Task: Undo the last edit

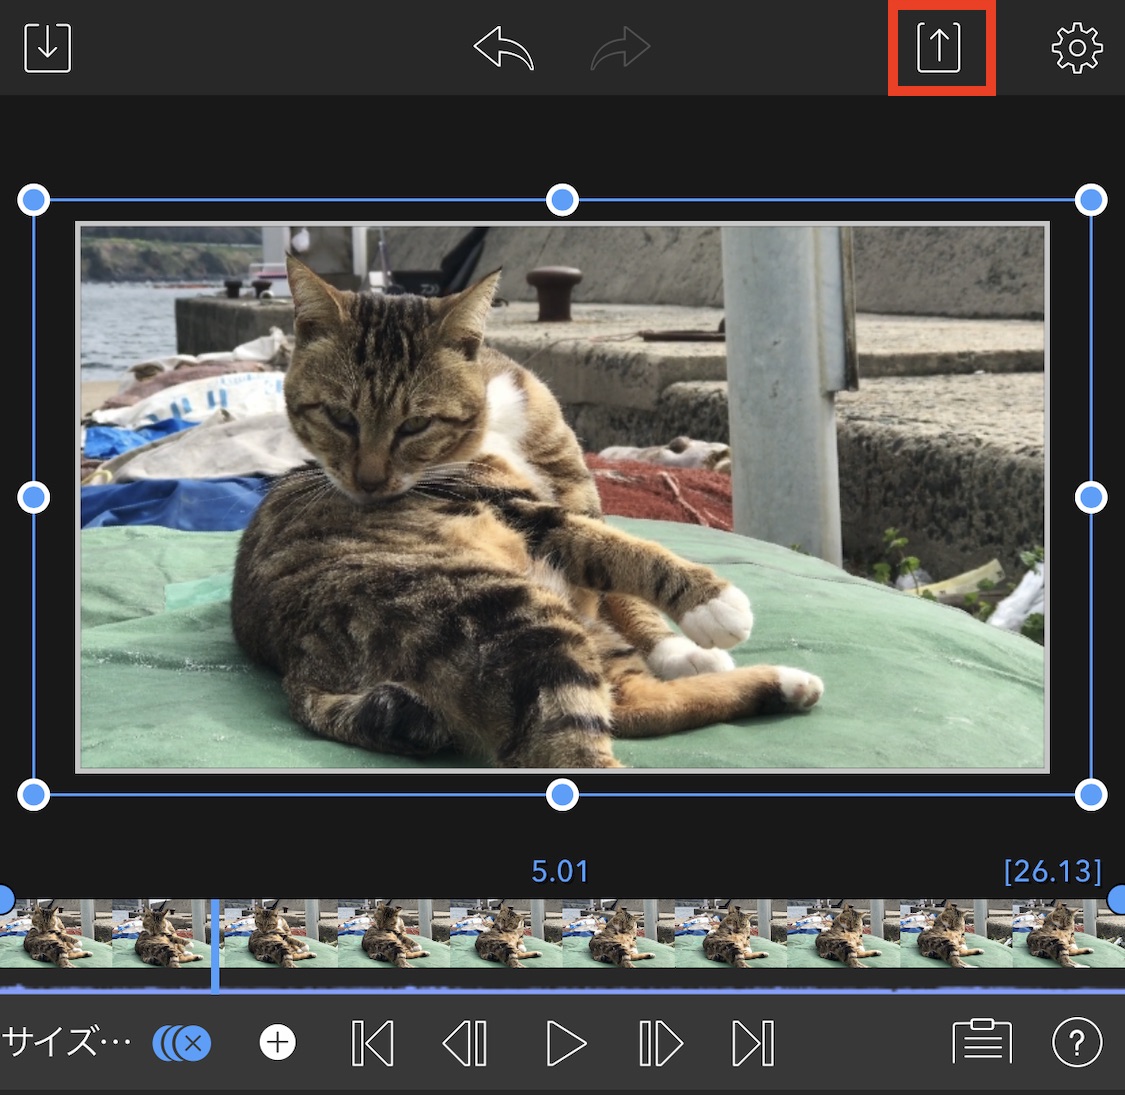Action: click(x=504, y=48)
